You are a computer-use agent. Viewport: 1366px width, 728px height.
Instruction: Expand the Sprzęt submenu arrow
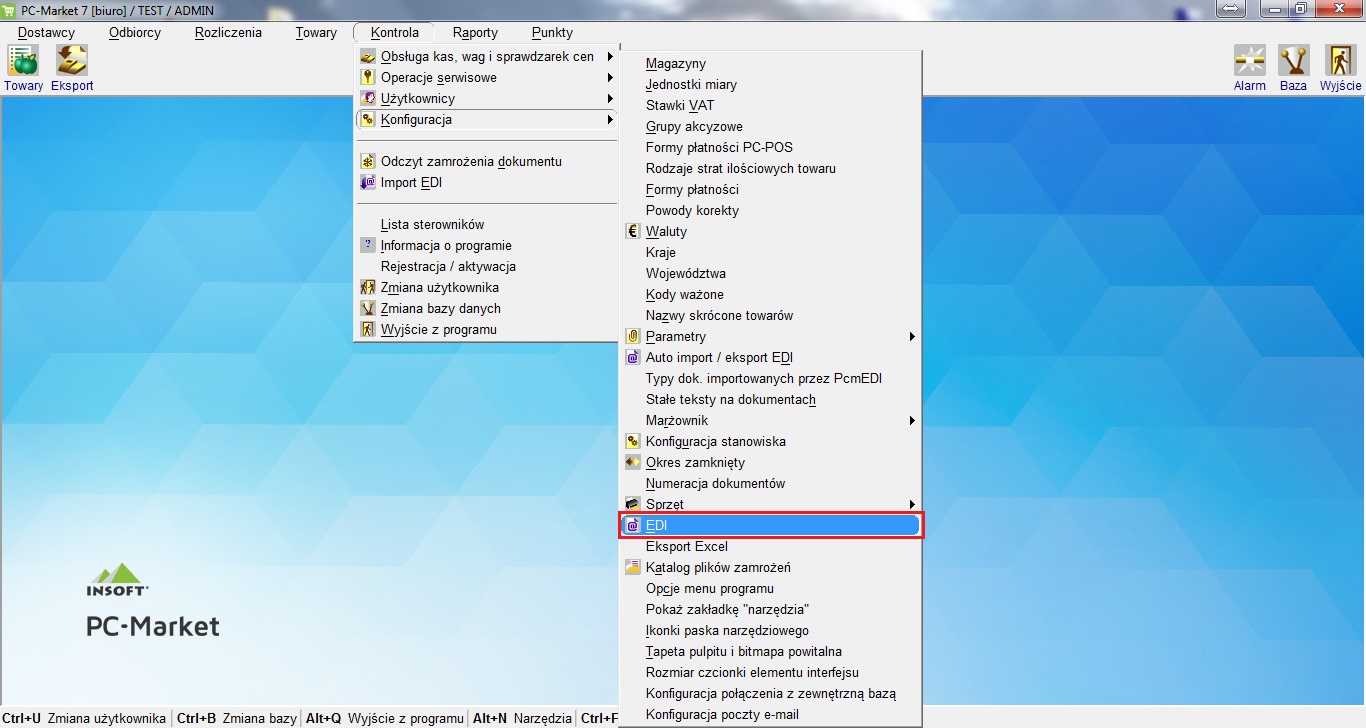click(x=912, y=505)
